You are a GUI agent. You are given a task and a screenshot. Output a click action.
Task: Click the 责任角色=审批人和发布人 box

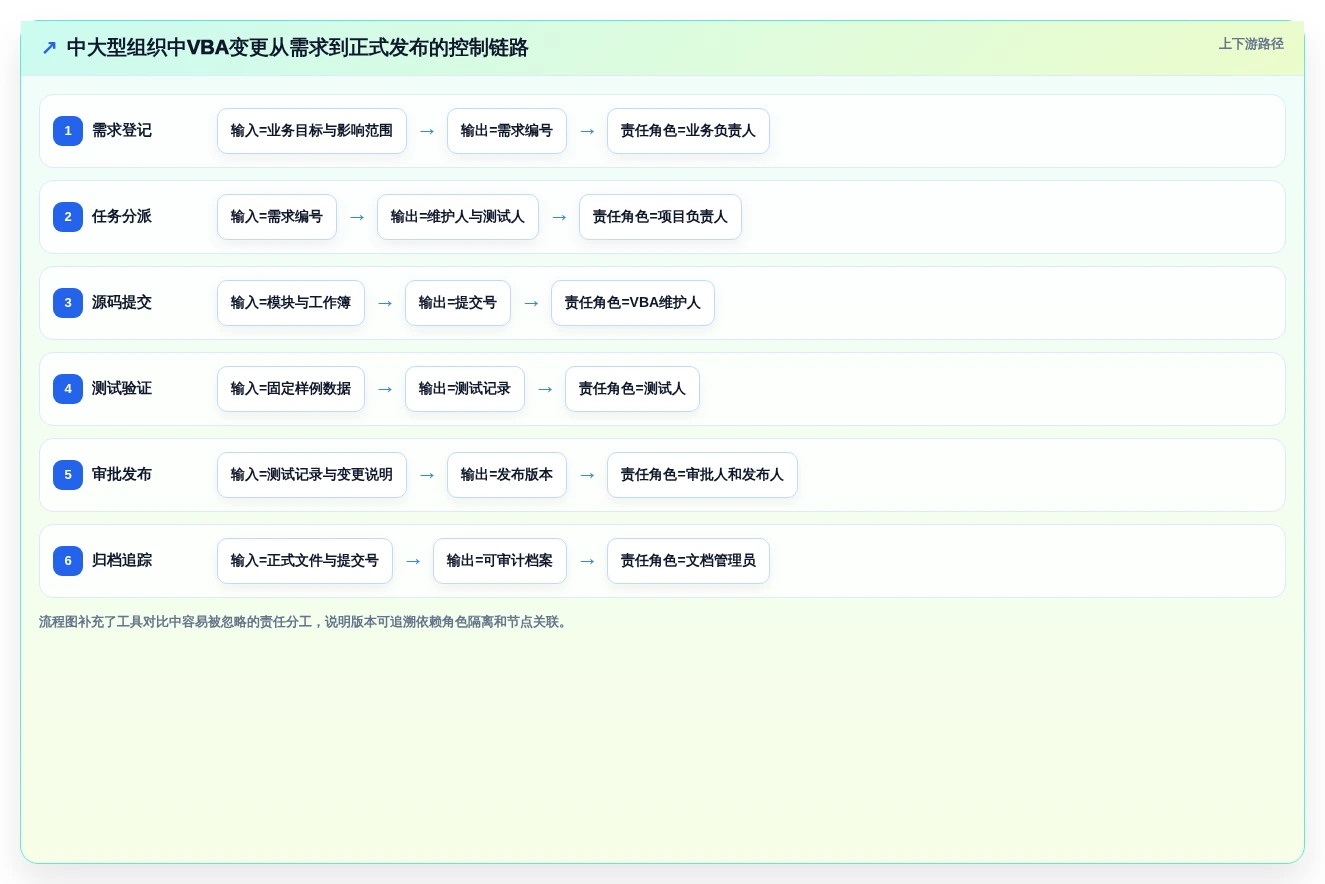[x=702, y=475]
